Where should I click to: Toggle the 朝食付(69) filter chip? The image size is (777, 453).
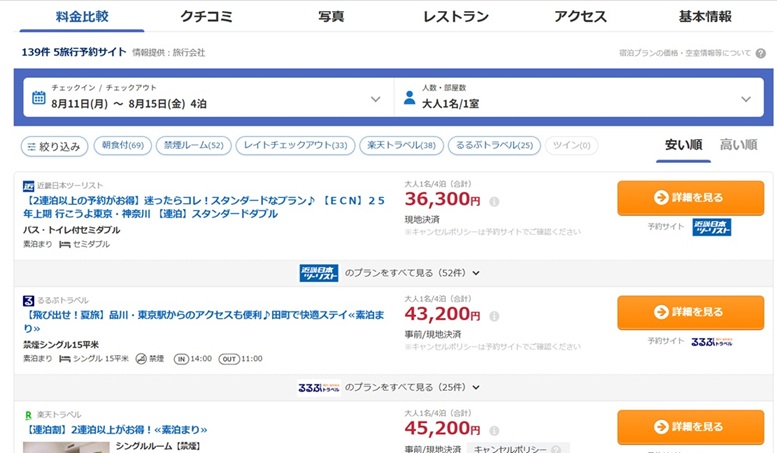[122, 145]
